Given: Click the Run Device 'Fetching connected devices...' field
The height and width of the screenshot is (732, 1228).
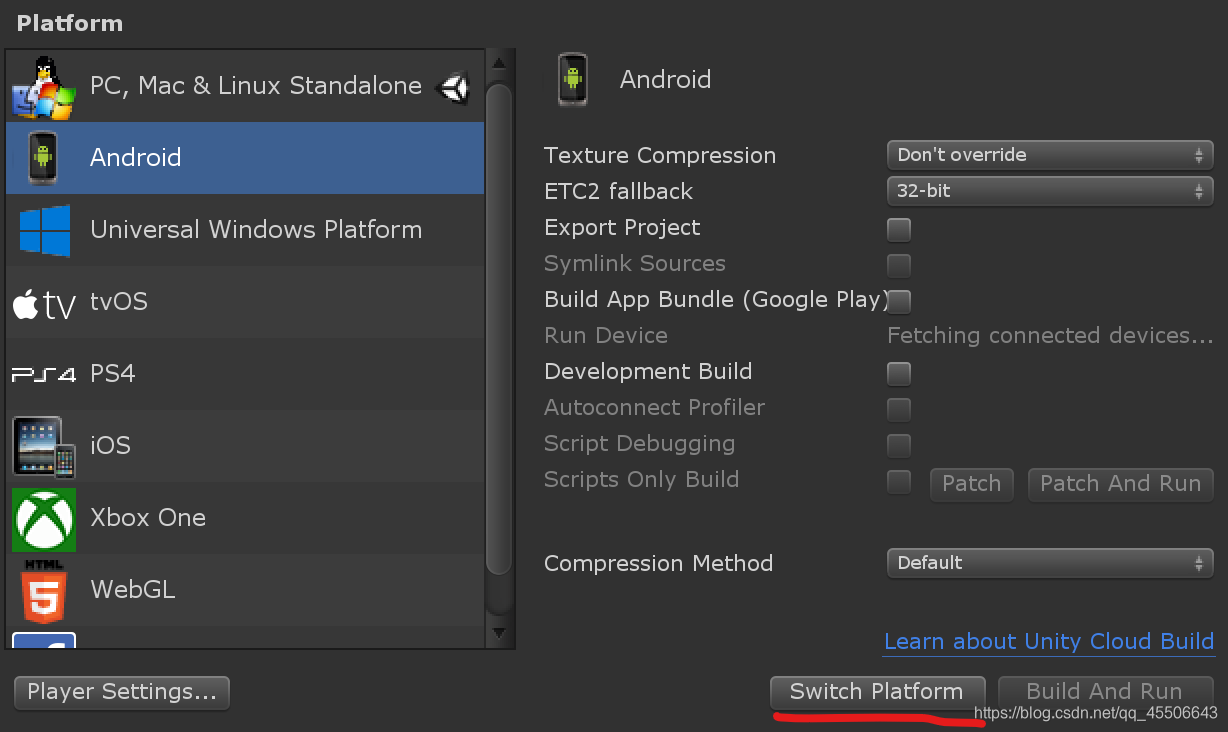Looking at the screenshot, I should pyautogui.click(x=1051, y=336).
